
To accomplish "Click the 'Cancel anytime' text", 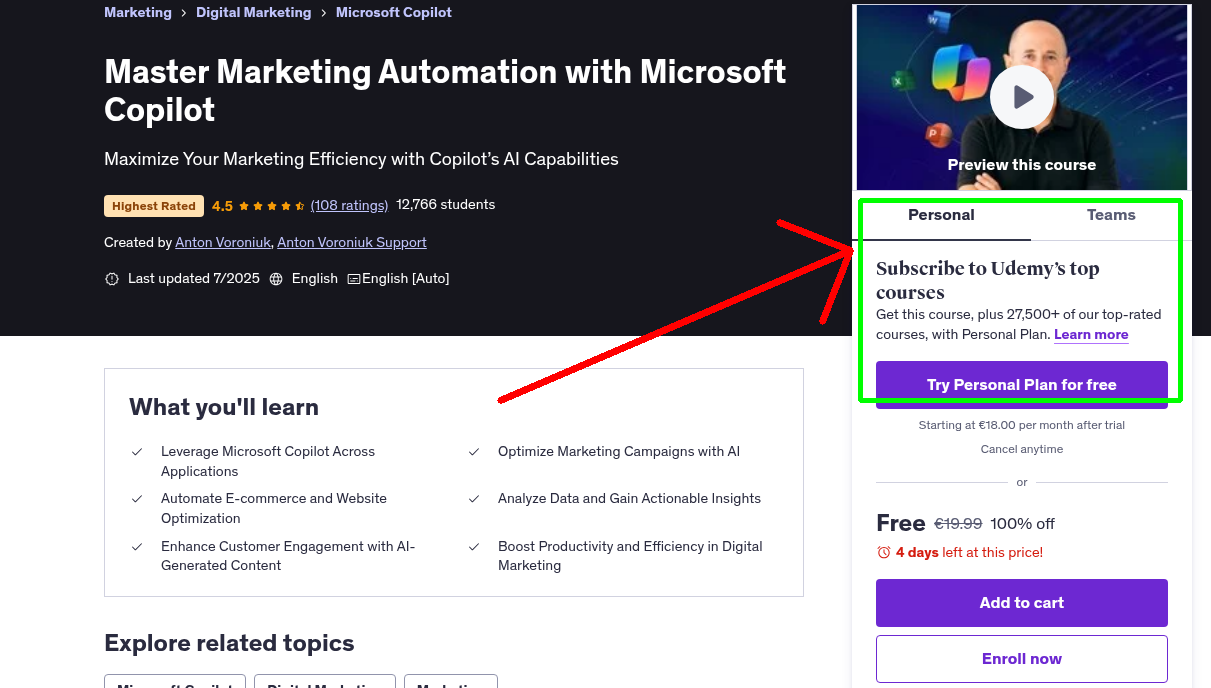I will [x=1022, y=449].
